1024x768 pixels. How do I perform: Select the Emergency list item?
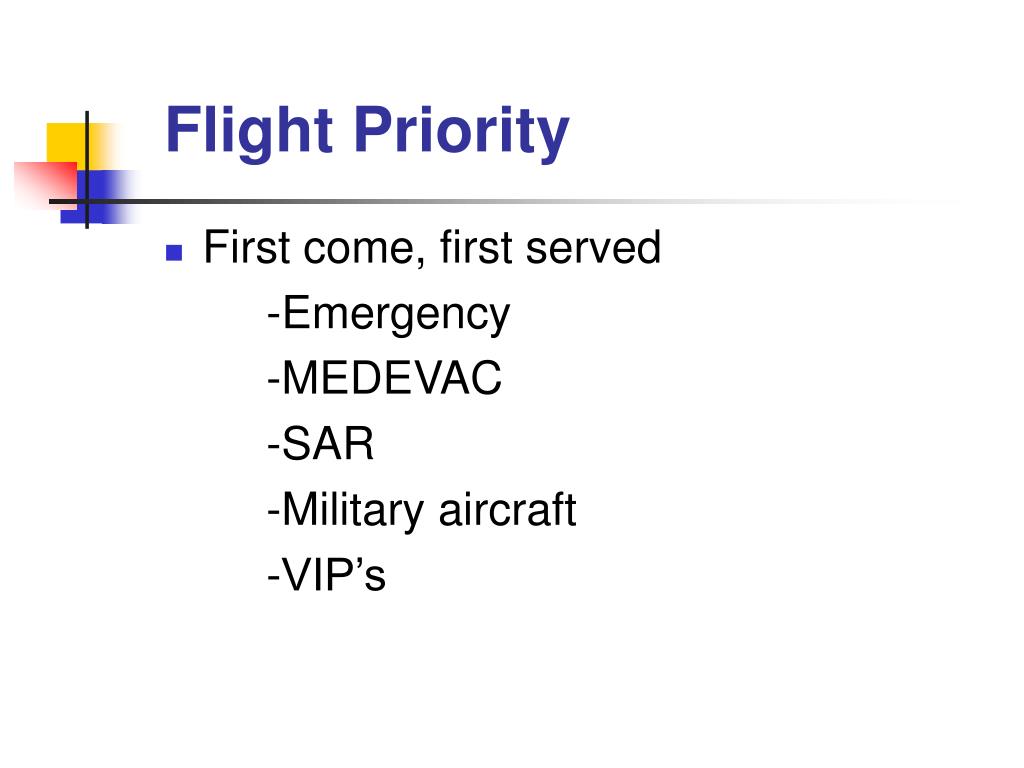coord(389,314)
